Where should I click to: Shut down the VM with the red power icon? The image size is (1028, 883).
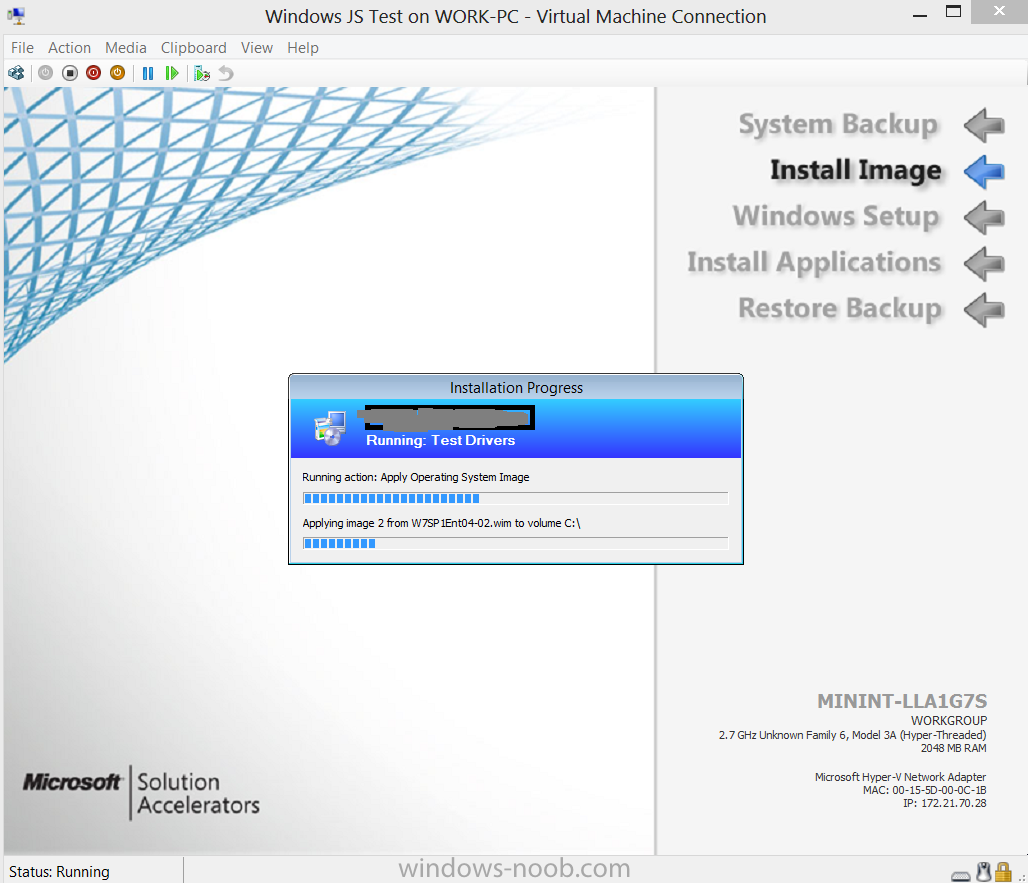[94, 73]
